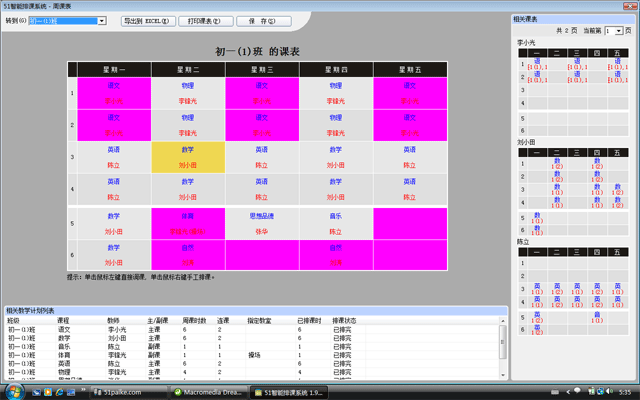The height and width of the screenshot is (400, 640).
Task: Click the 星期一 column header
Action: [x=114, y=69]
